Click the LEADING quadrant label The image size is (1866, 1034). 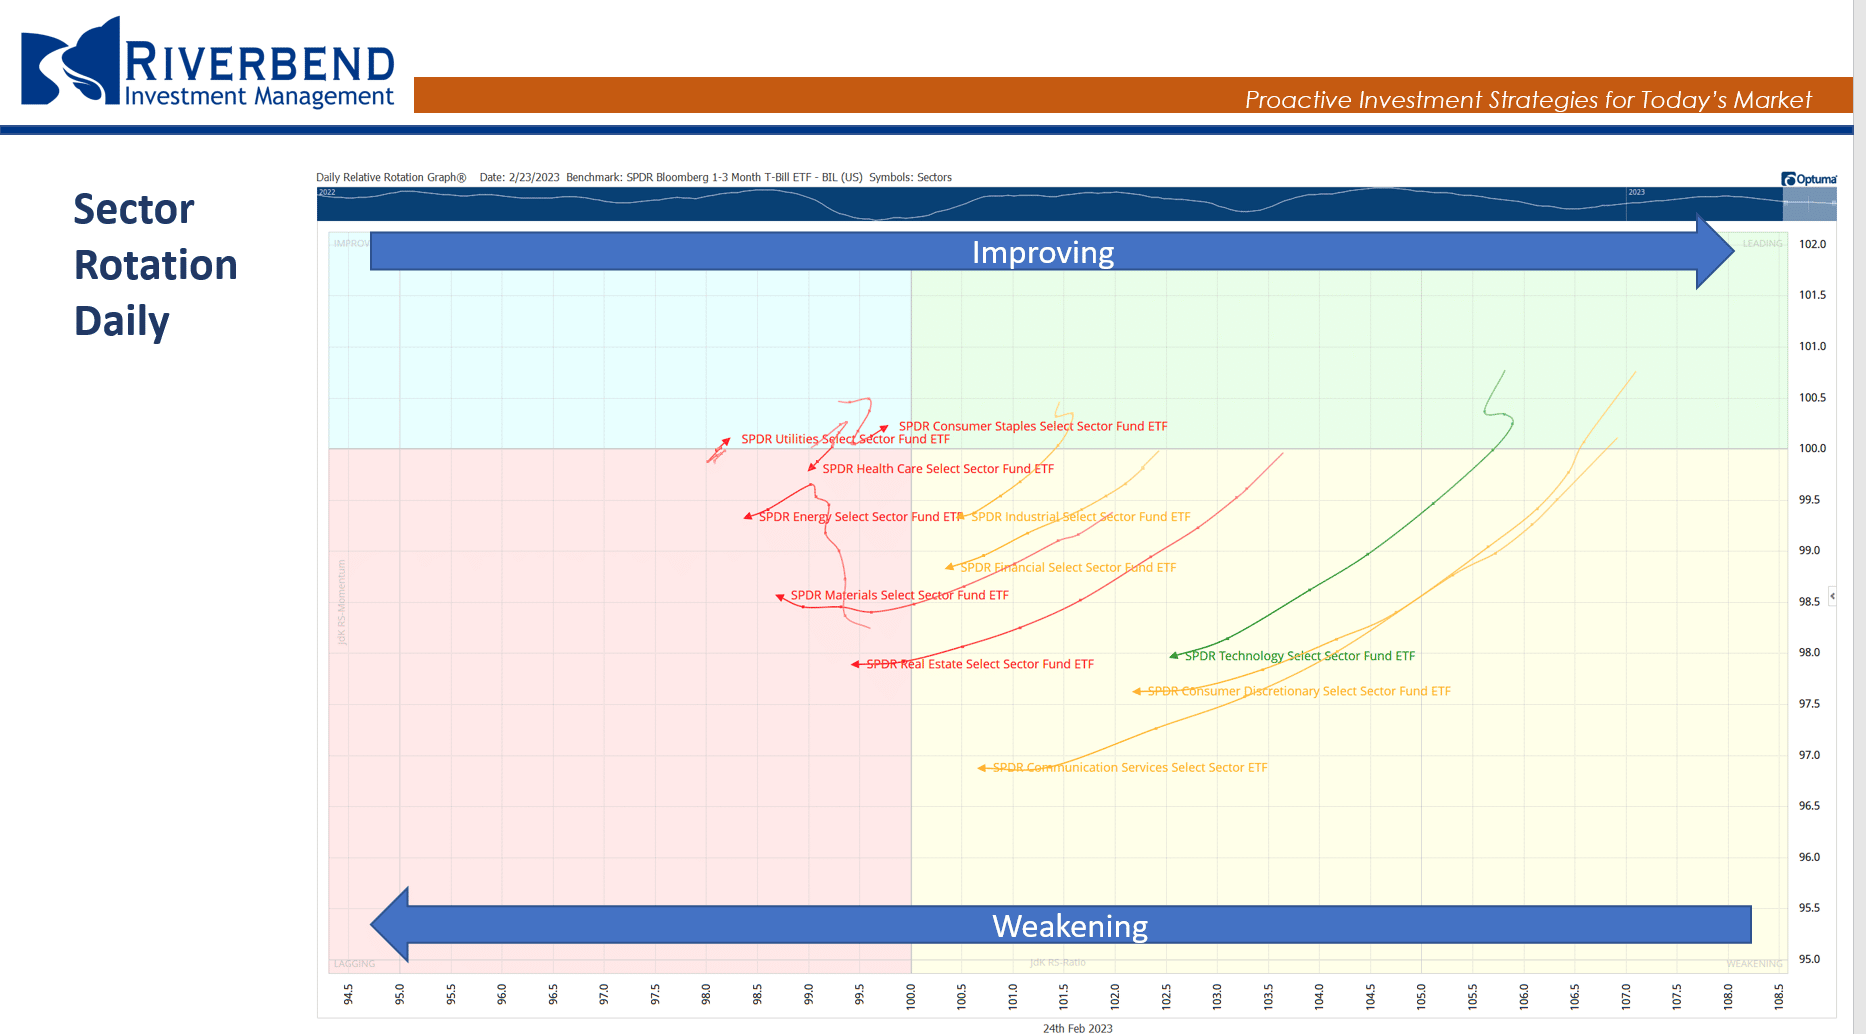point(1762,243)
